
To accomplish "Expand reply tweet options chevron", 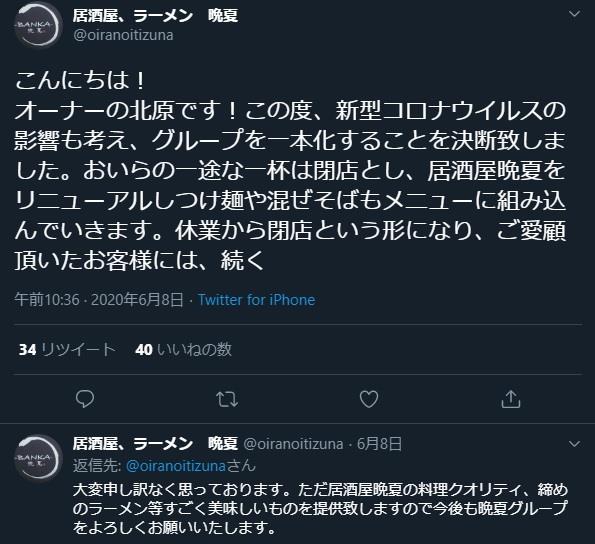I will tap(575, 444).
